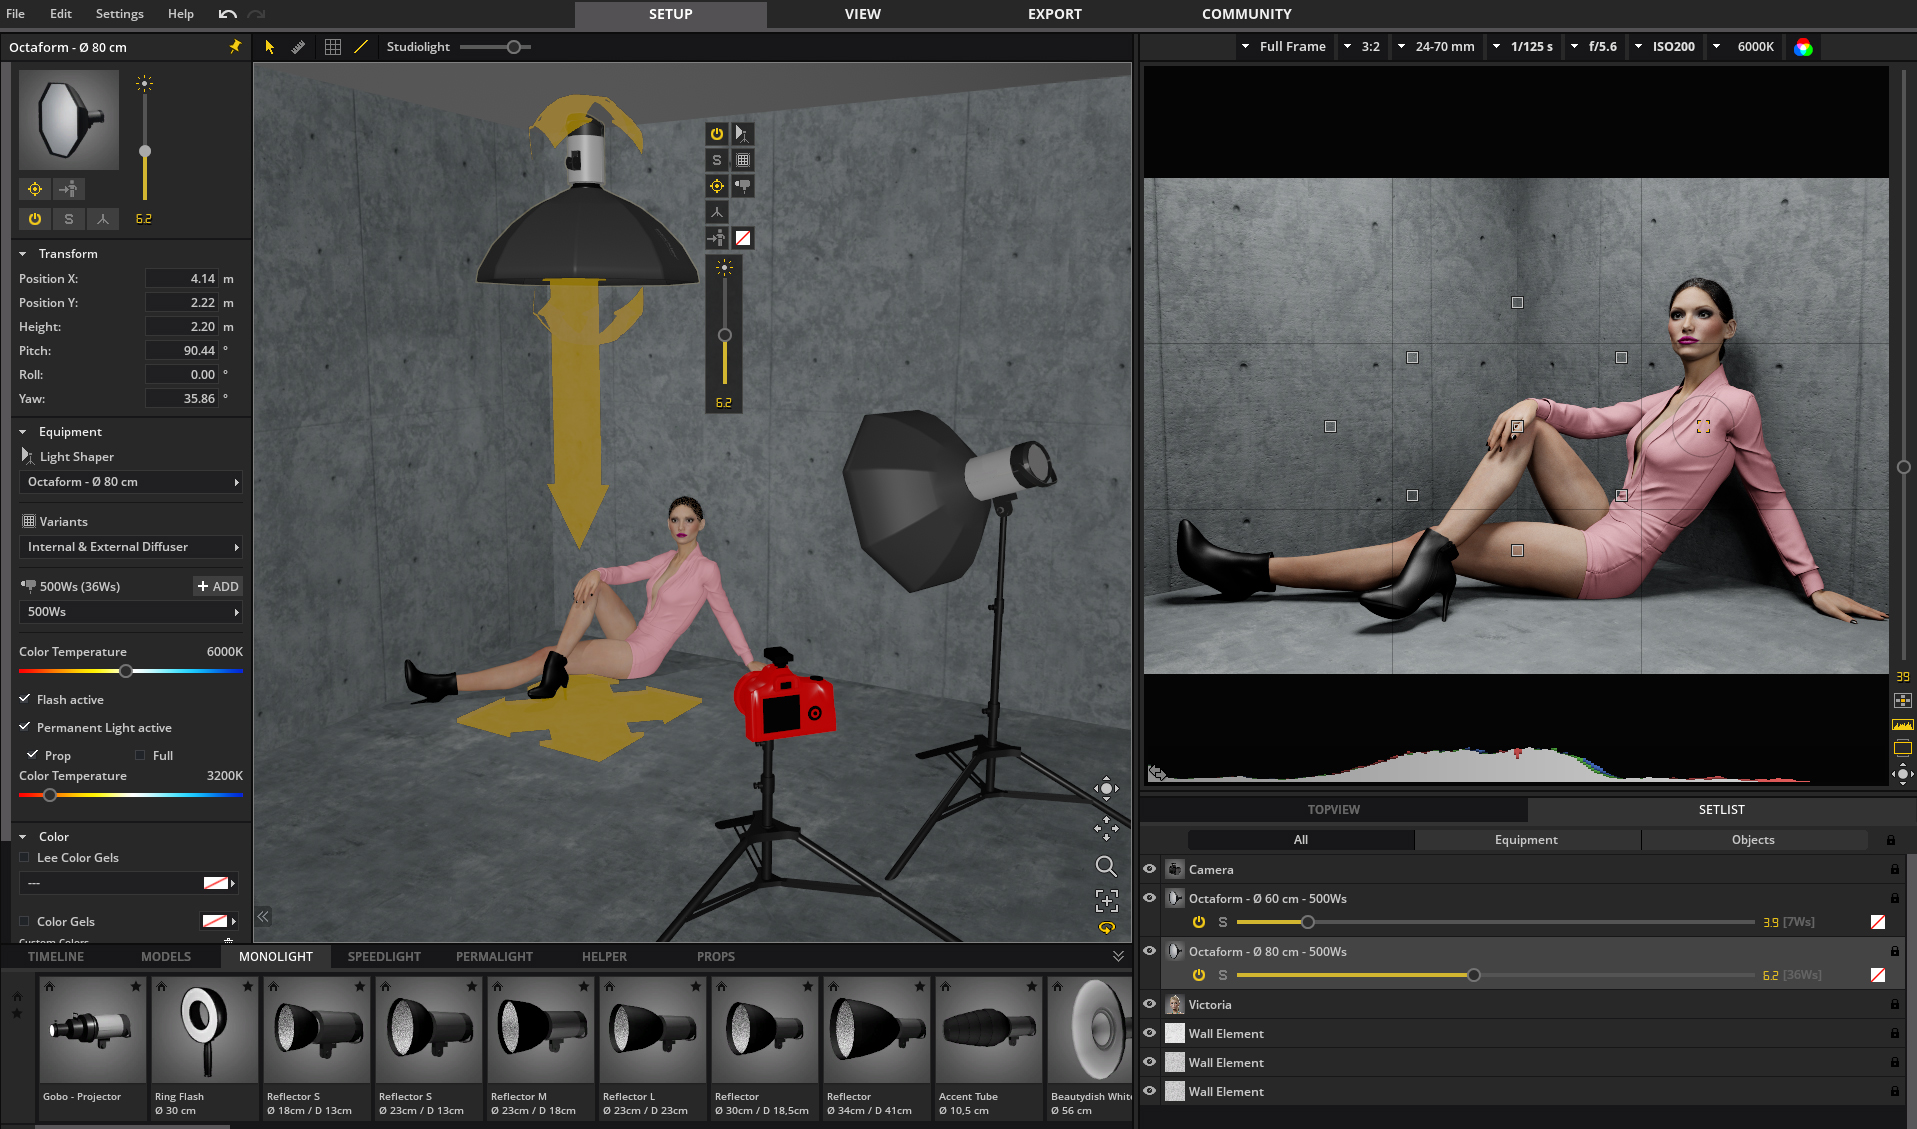The width and height of the screenshot is (1917, 1129).
Task: Click the S solo button in properties panel
Action: coord(69,219)
